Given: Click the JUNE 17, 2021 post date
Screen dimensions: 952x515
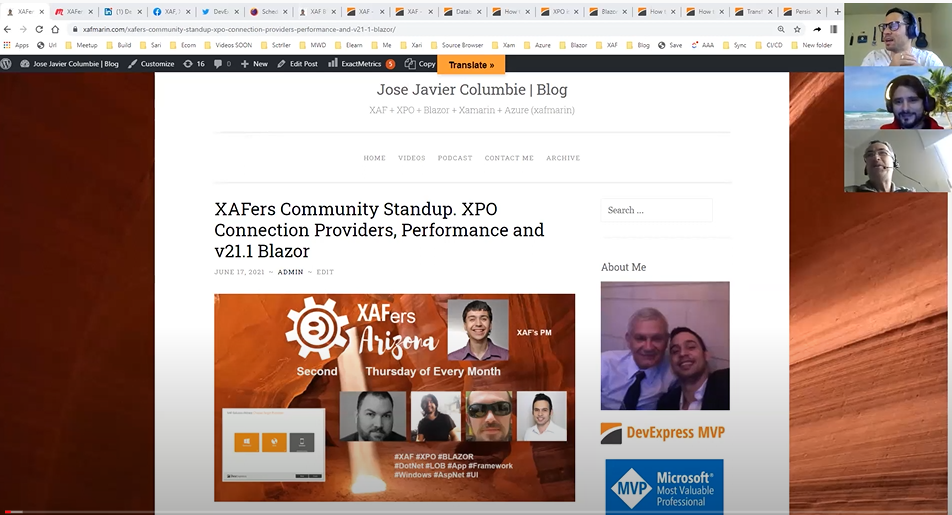Looking at the screenshot, I should (239, 272).
